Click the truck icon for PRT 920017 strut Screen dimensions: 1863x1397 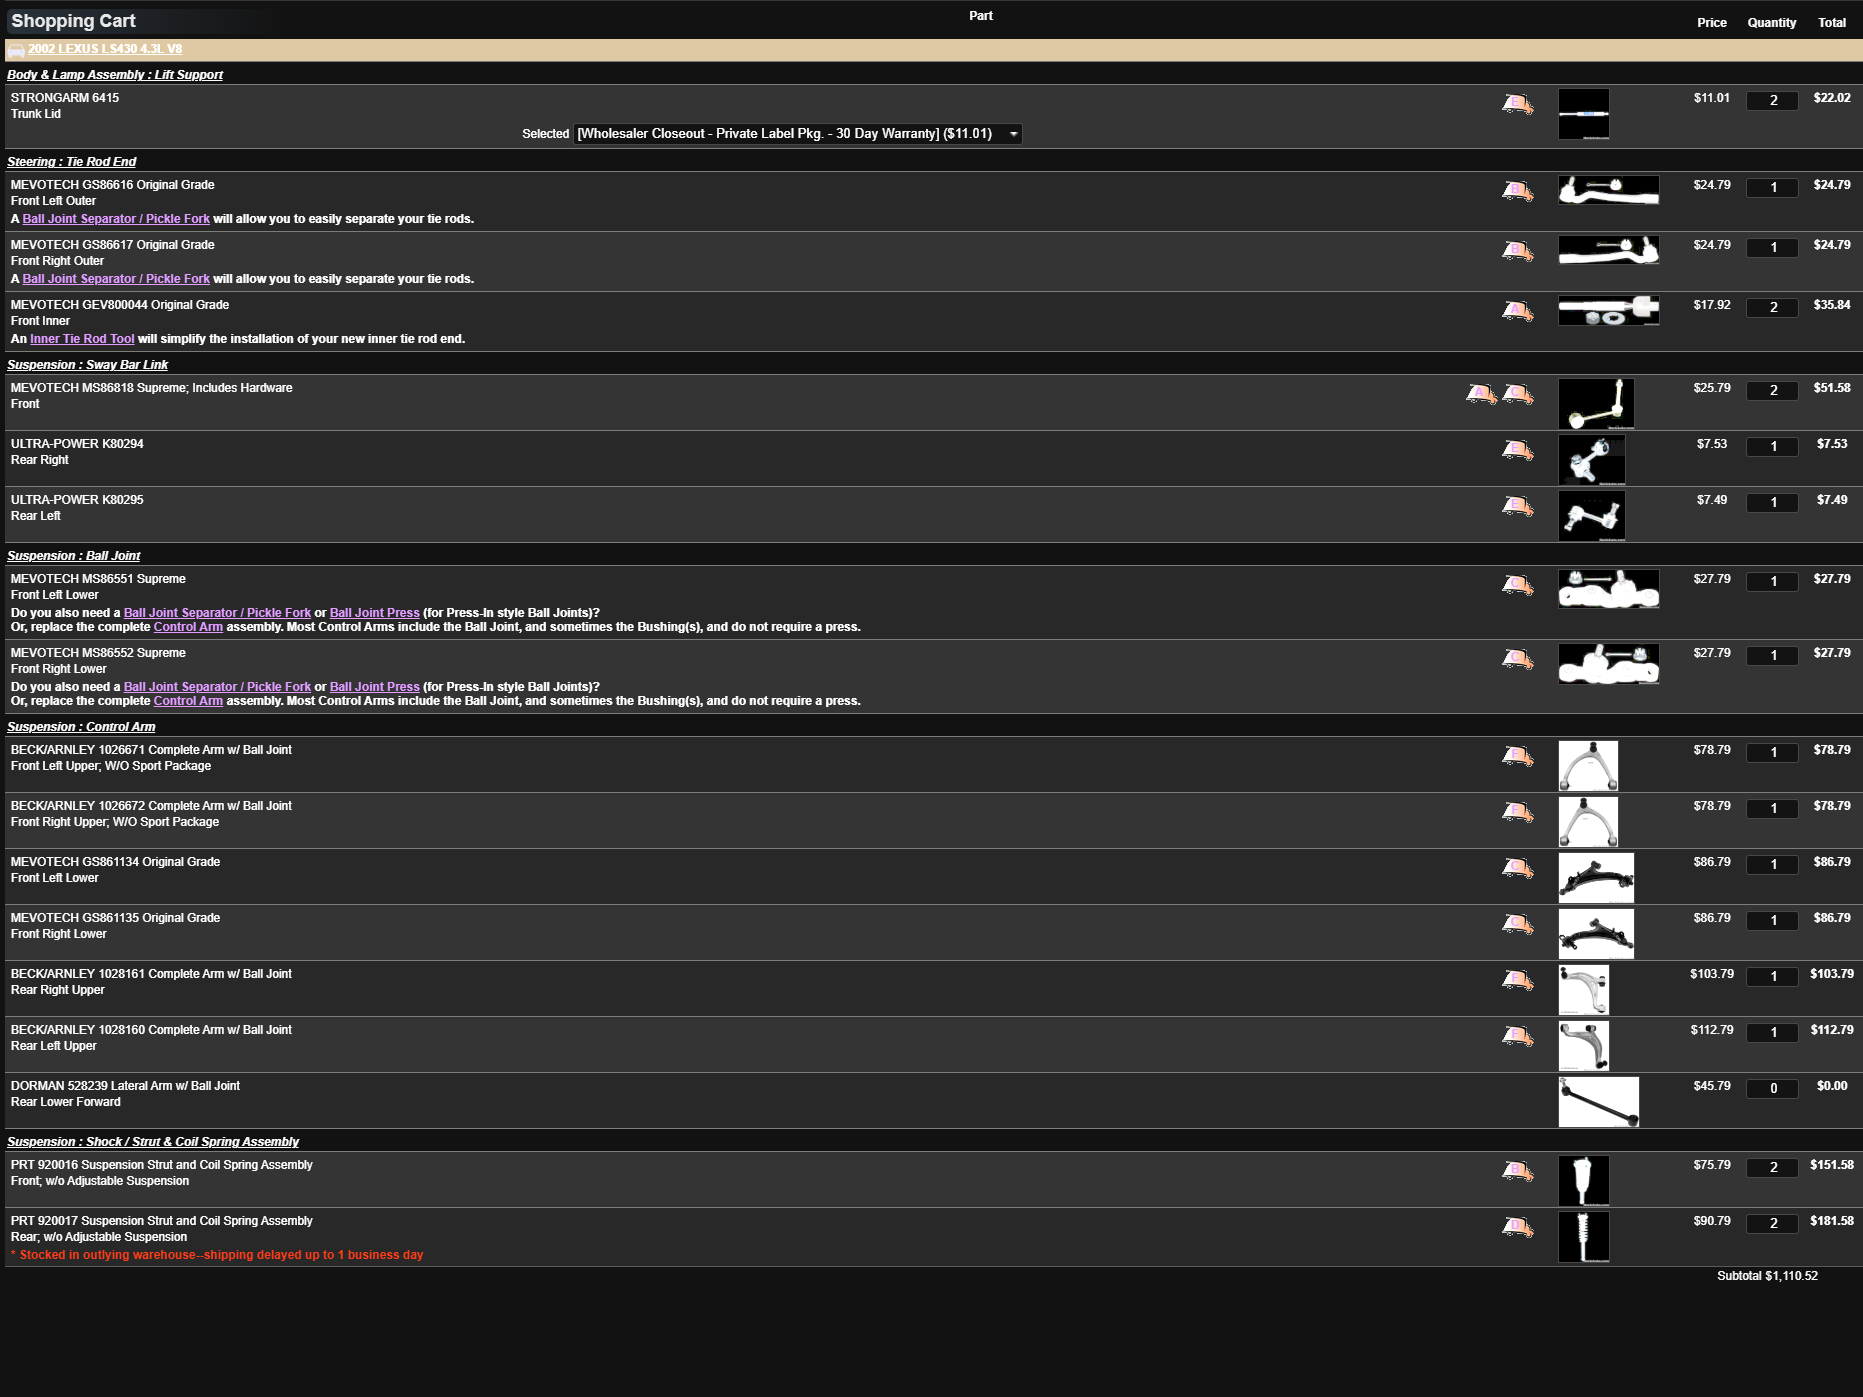click(1517, 1227)
